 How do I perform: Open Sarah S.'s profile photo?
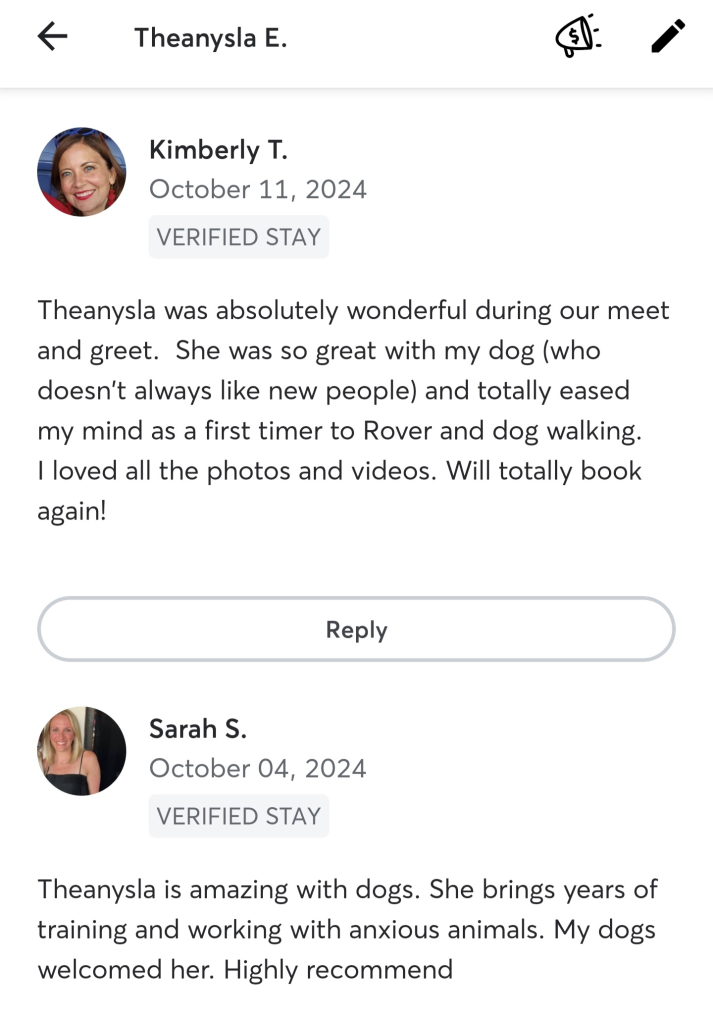[82, 751]
